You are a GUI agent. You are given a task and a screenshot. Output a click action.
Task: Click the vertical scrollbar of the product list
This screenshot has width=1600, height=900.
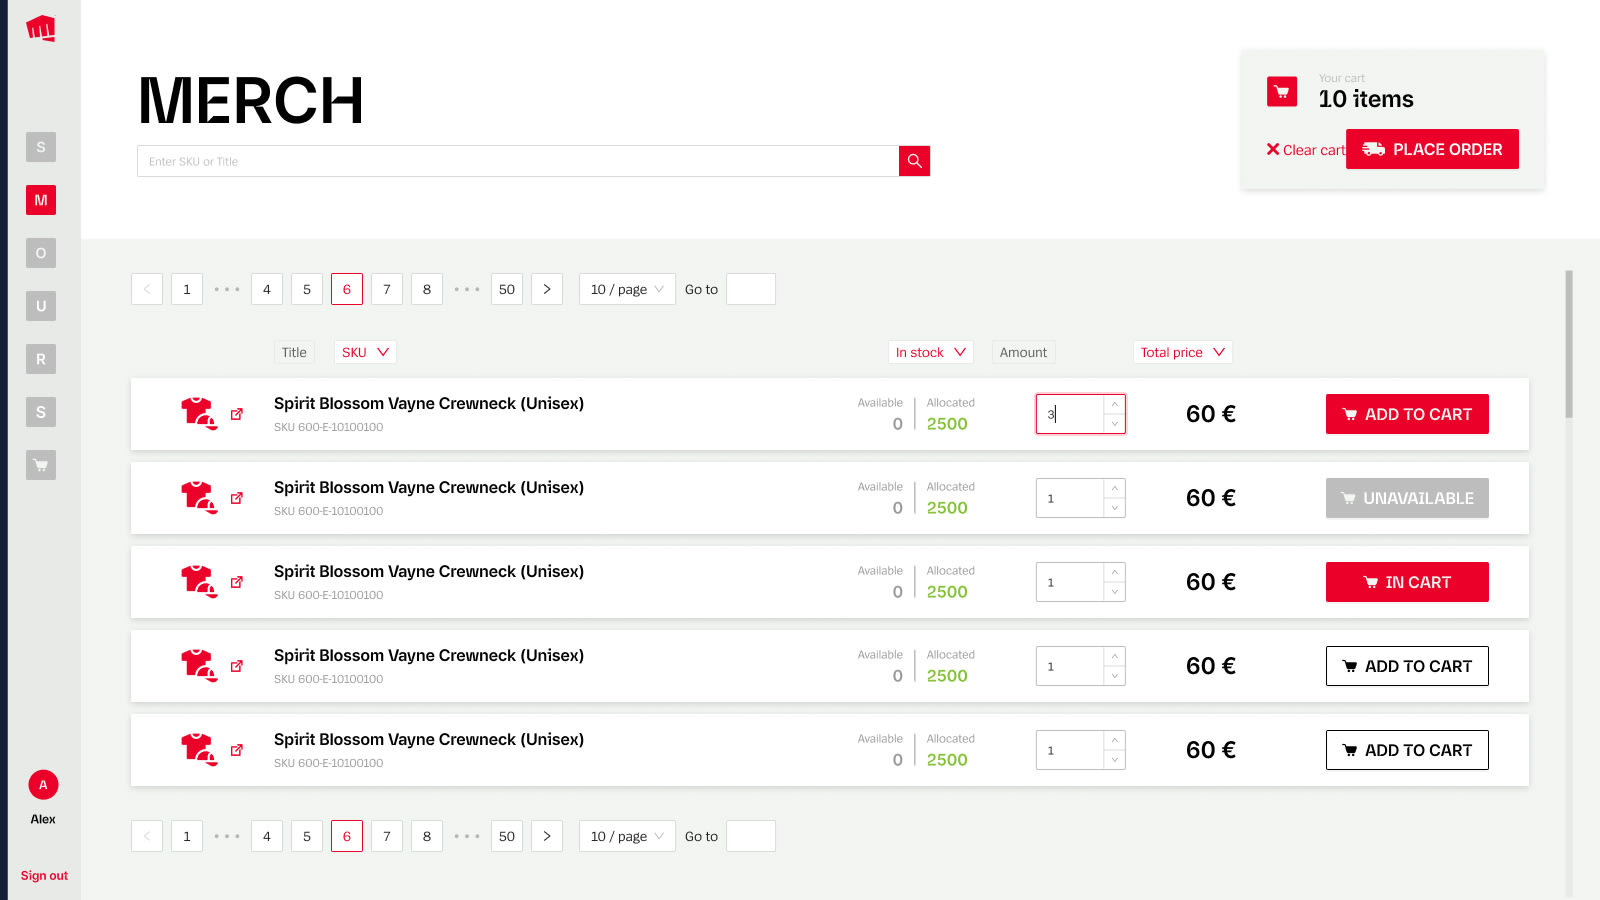pyautogui.click(x=1569, y=344)
